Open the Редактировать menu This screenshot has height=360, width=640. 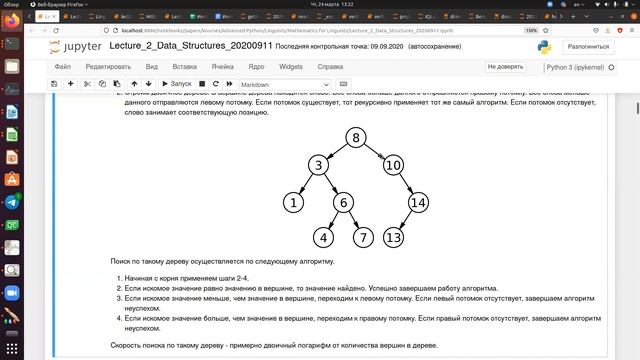[108, 67]
